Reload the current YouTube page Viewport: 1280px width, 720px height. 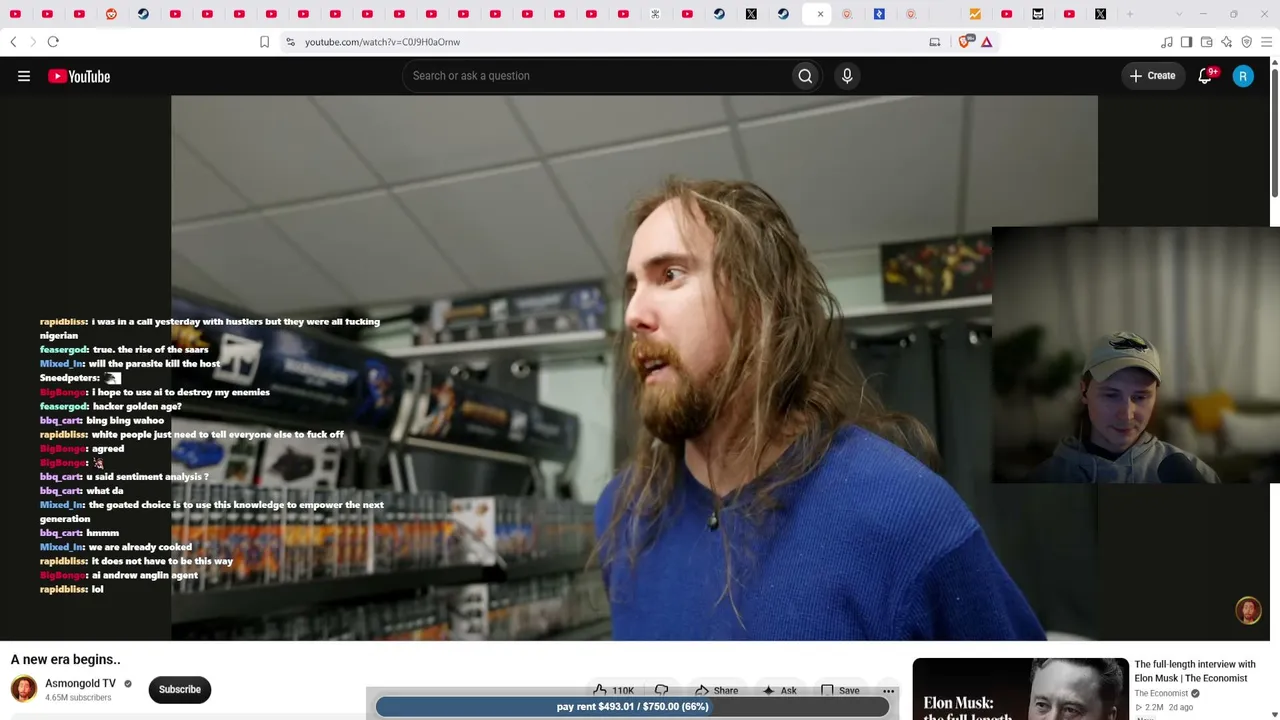53,42
